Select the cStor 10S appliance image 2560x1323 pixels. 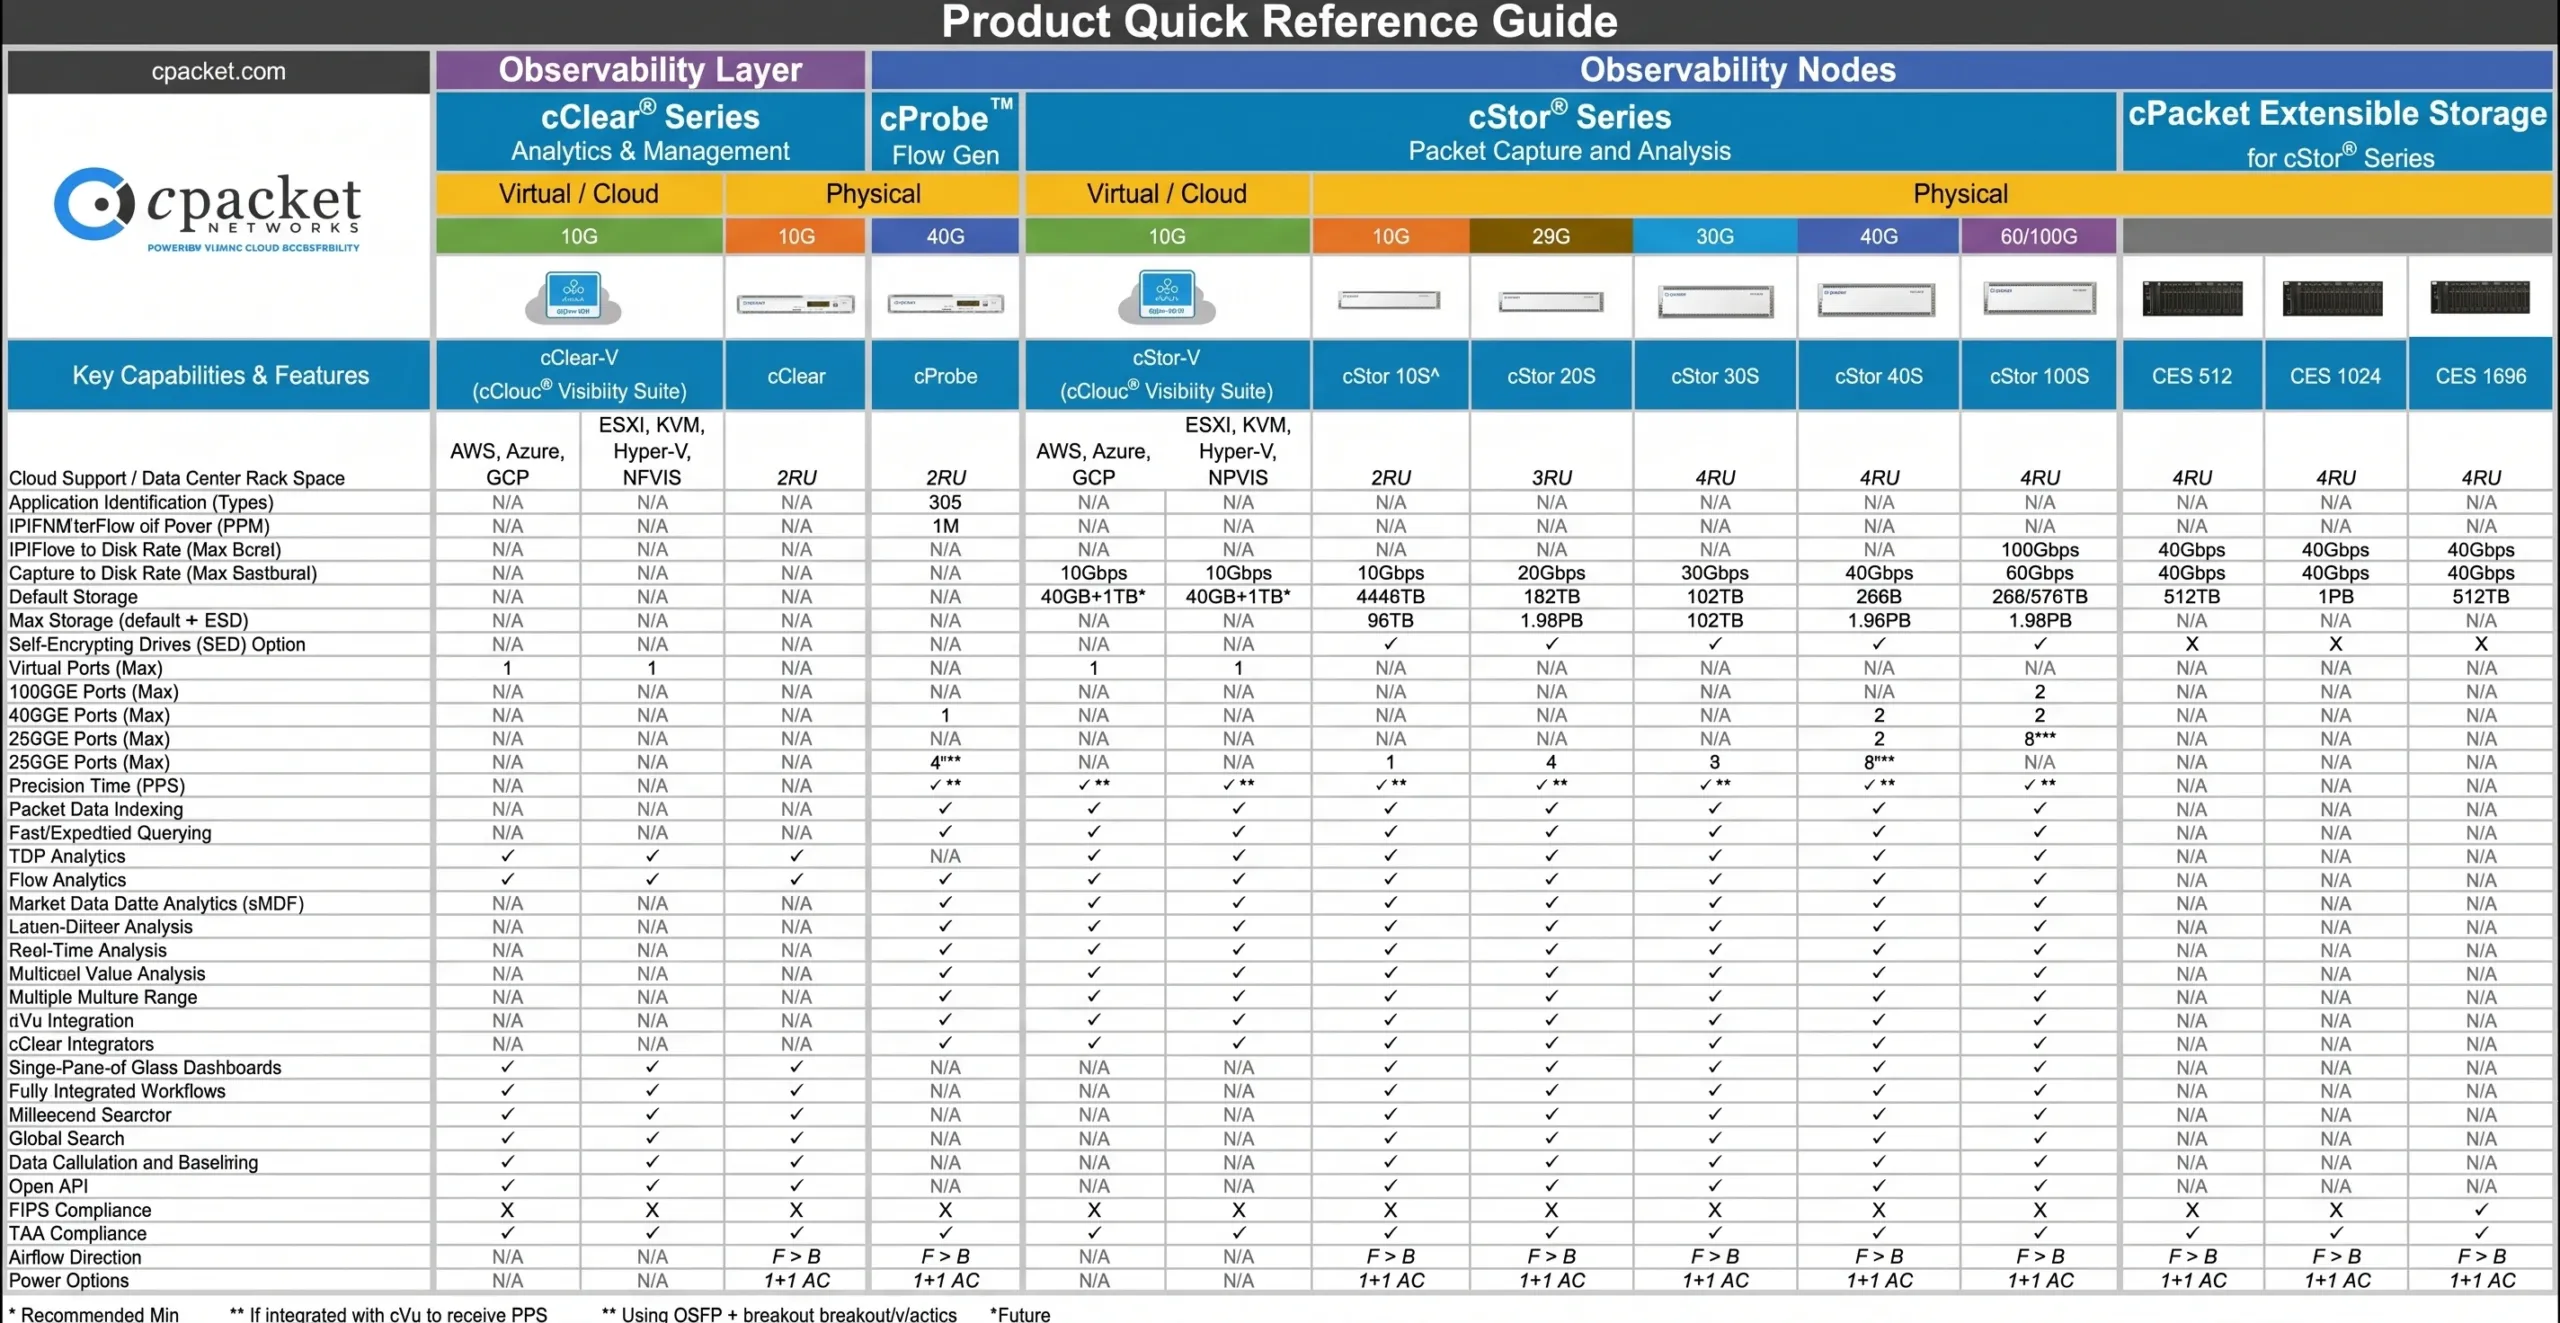pyautogui.click(x=1390, y=300)
